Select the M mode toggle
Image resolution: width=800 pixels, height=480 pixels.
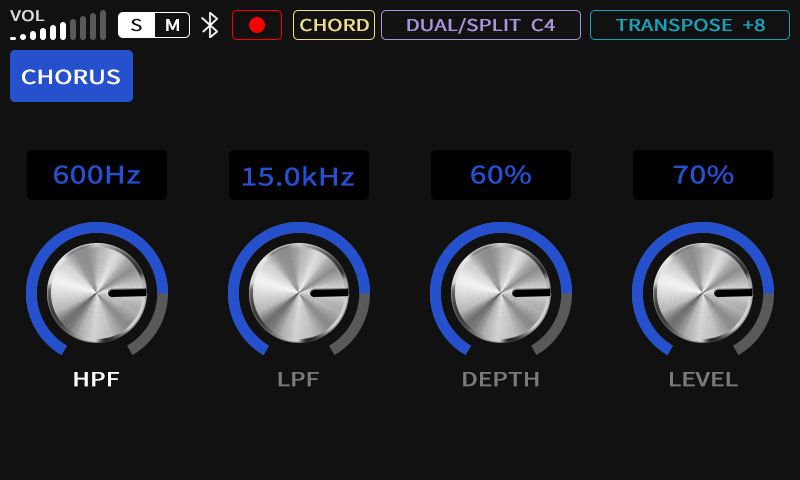(x=172, y=25)
